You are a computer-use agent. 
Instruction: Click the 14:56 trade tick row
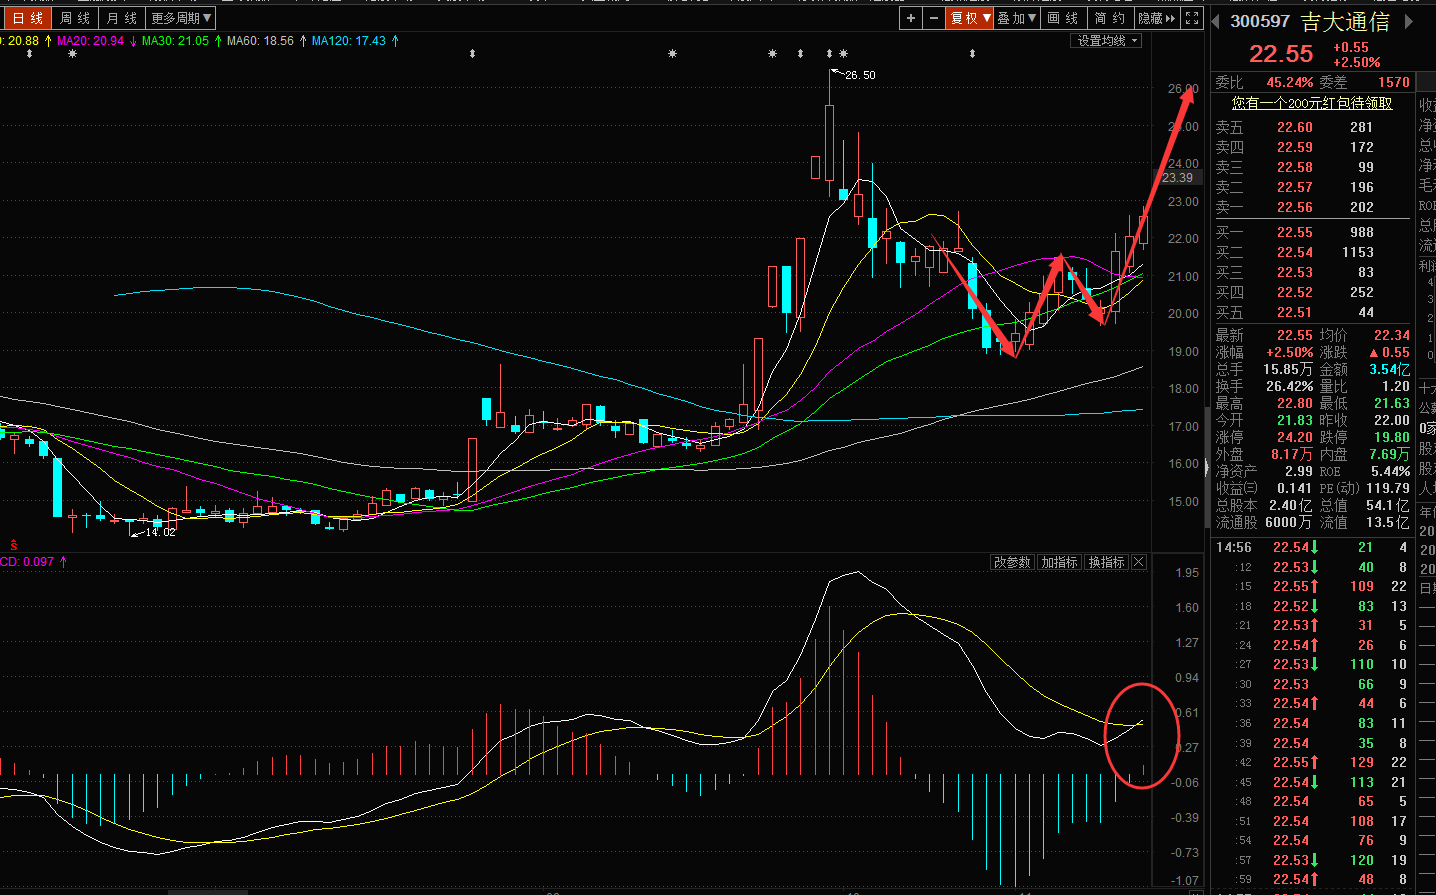pyautogui.click(x=1311, y=547)
